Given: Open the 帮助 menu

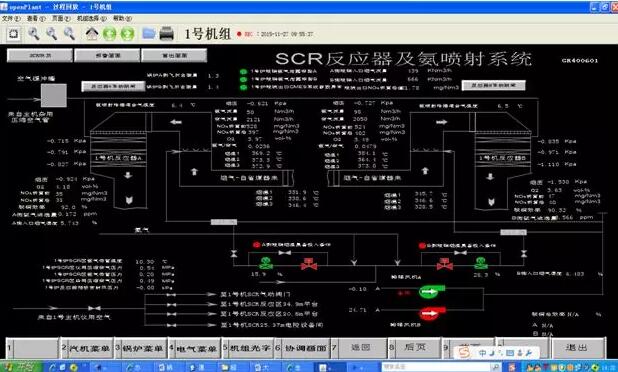Looking at the screenshot, I should point(122,19).
